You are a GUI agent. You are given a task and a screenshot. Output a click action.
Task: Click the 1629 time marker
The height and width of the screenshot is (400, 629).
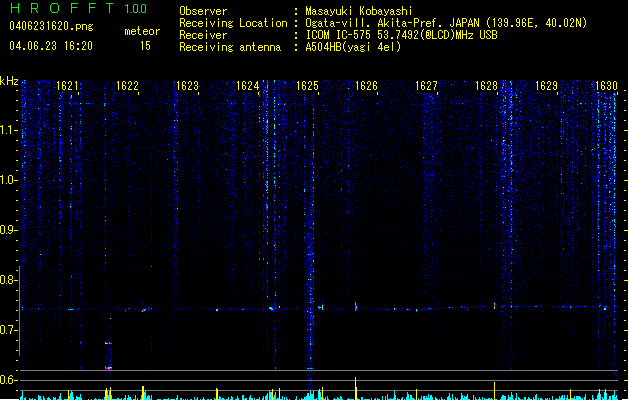click(546, 86)
